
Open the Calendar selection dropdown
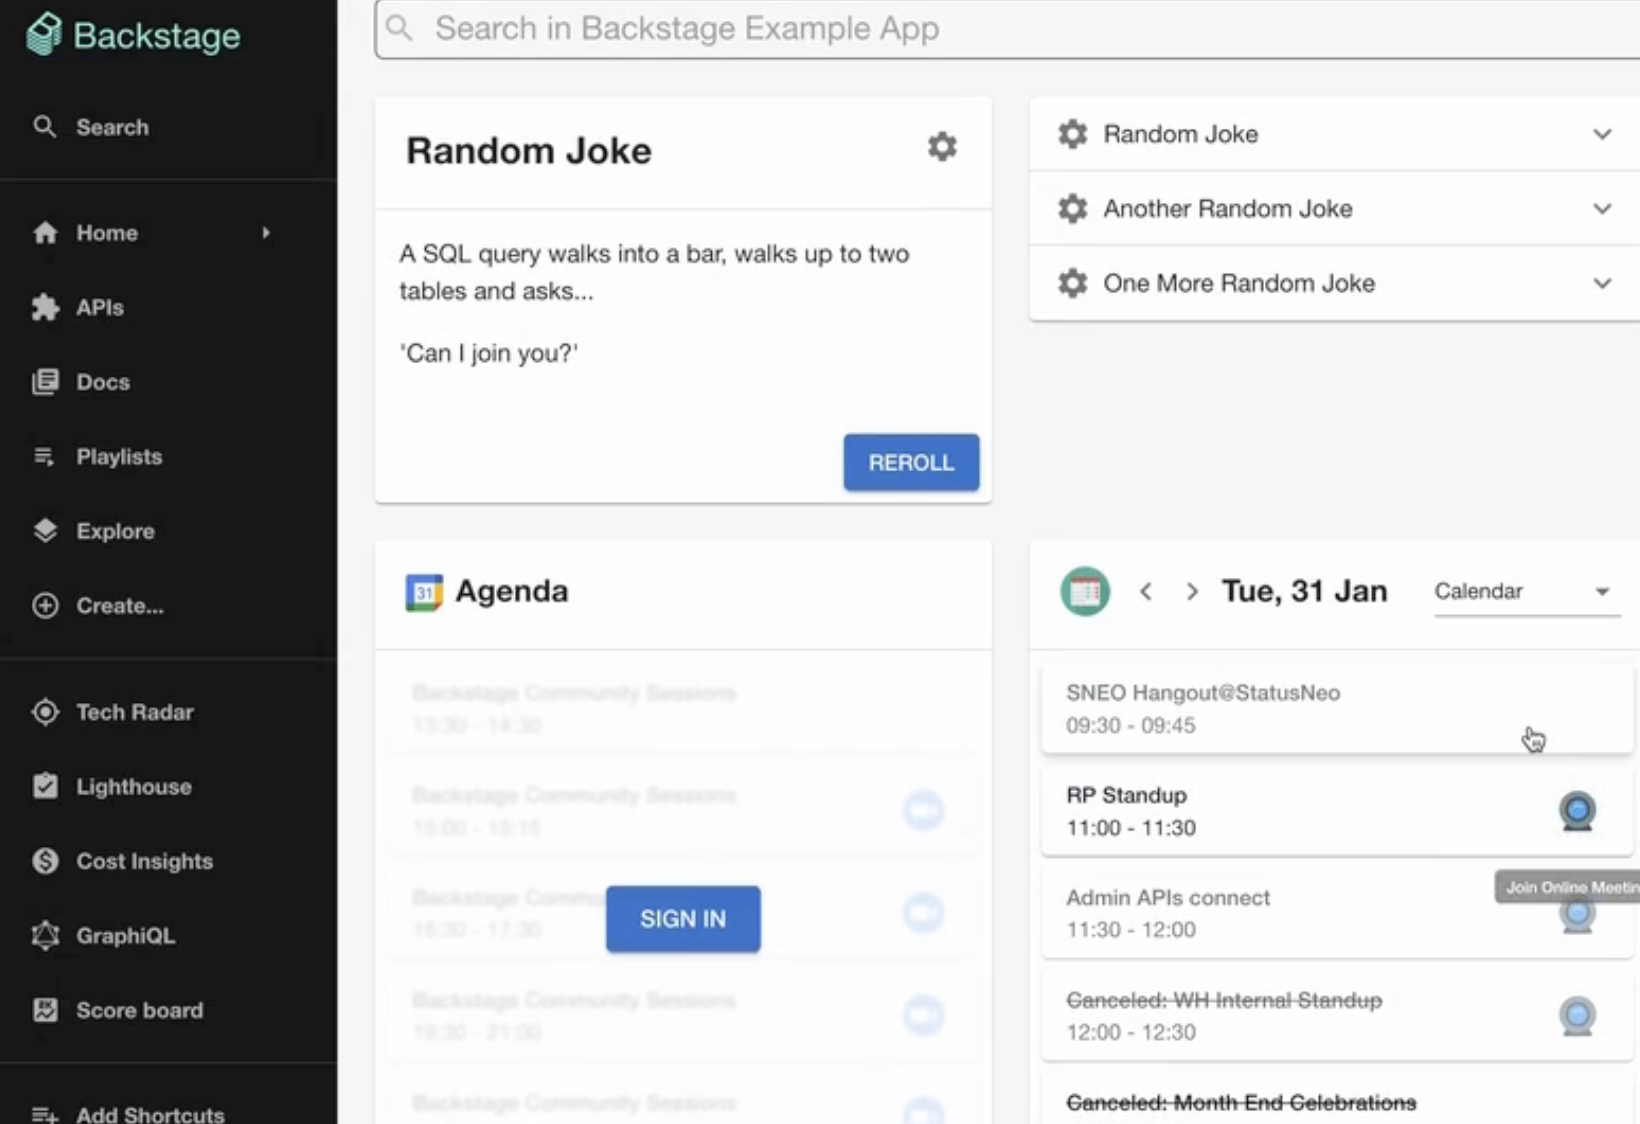1527,592
